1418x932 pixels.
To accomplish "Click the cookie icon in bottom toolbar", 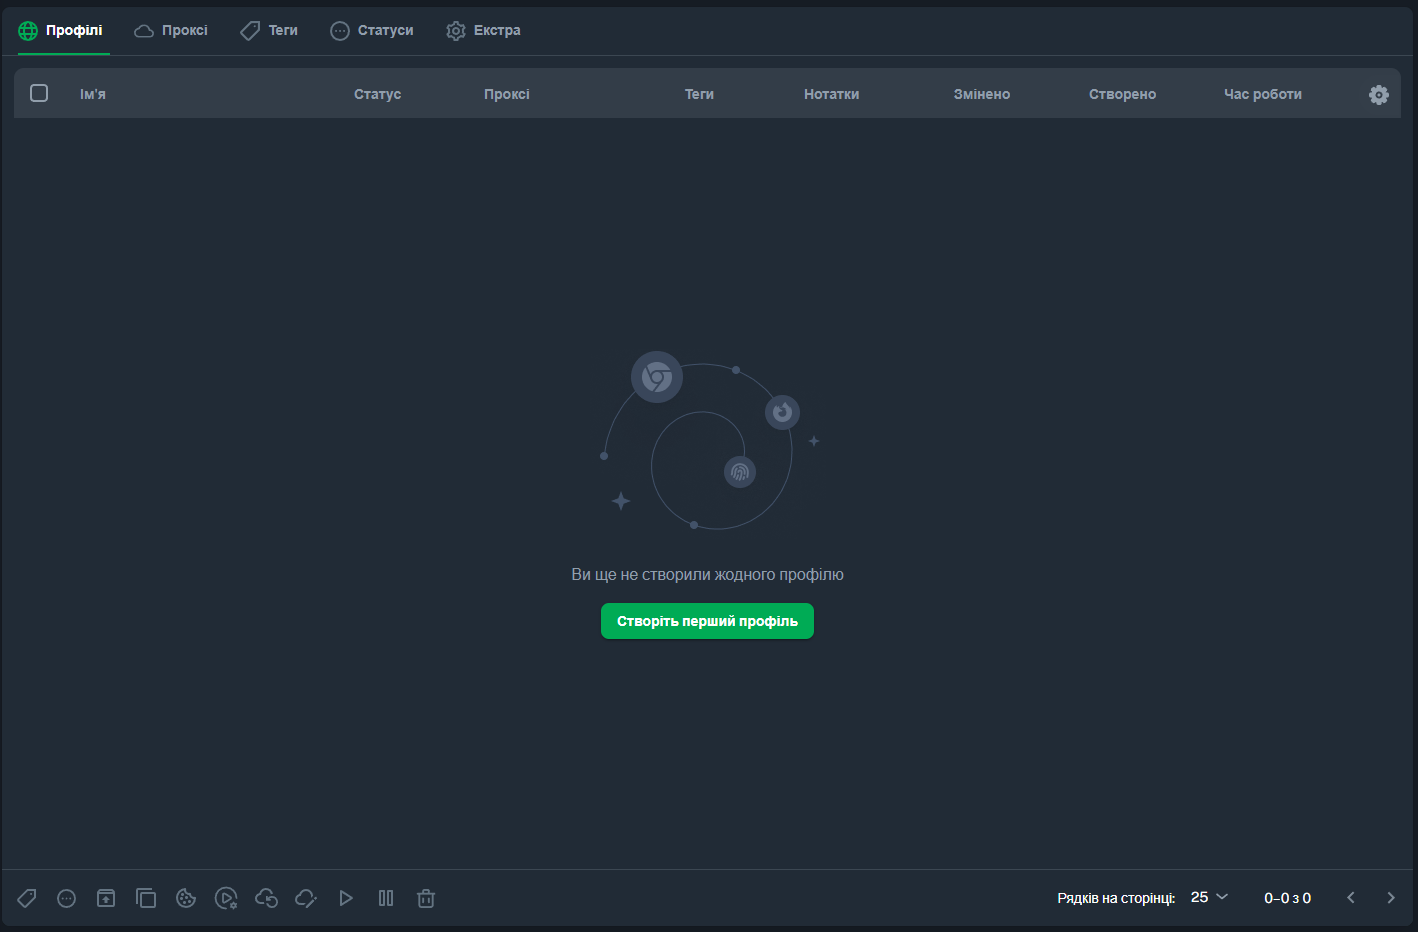I will (186, 898).
